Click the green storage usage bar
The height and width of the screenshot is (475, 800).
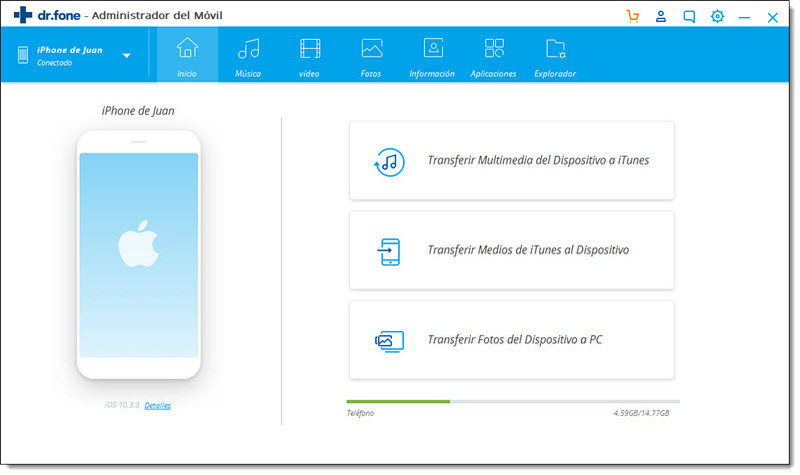(x=398, y=402)
